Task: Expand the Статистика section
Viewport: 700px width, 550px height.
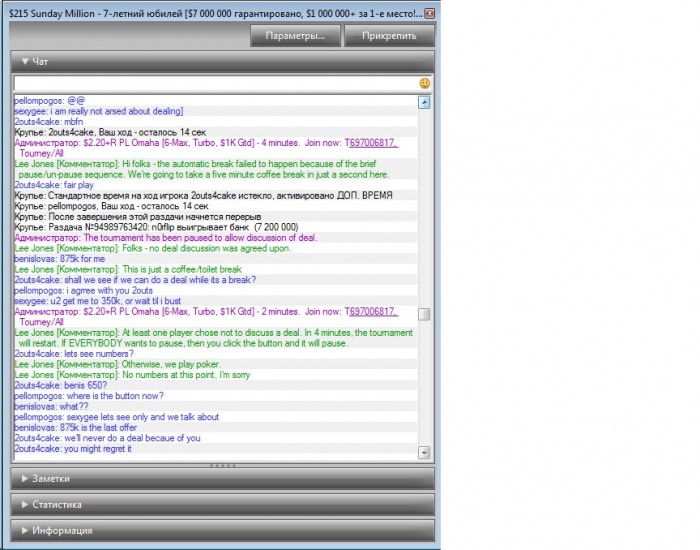Action: 222,504
